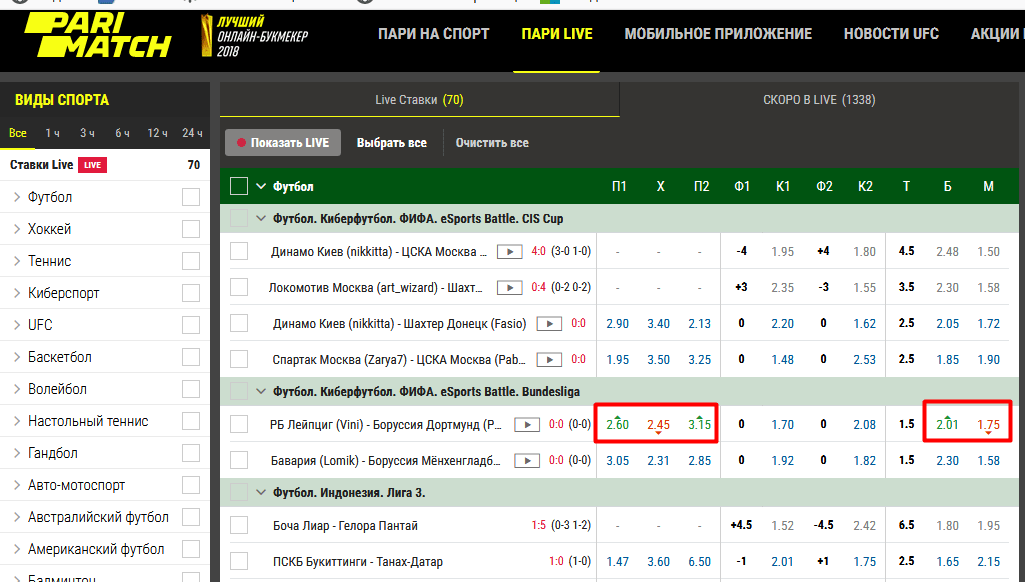Check the Футбол sidebar checkbox

[x=191, y=197]
